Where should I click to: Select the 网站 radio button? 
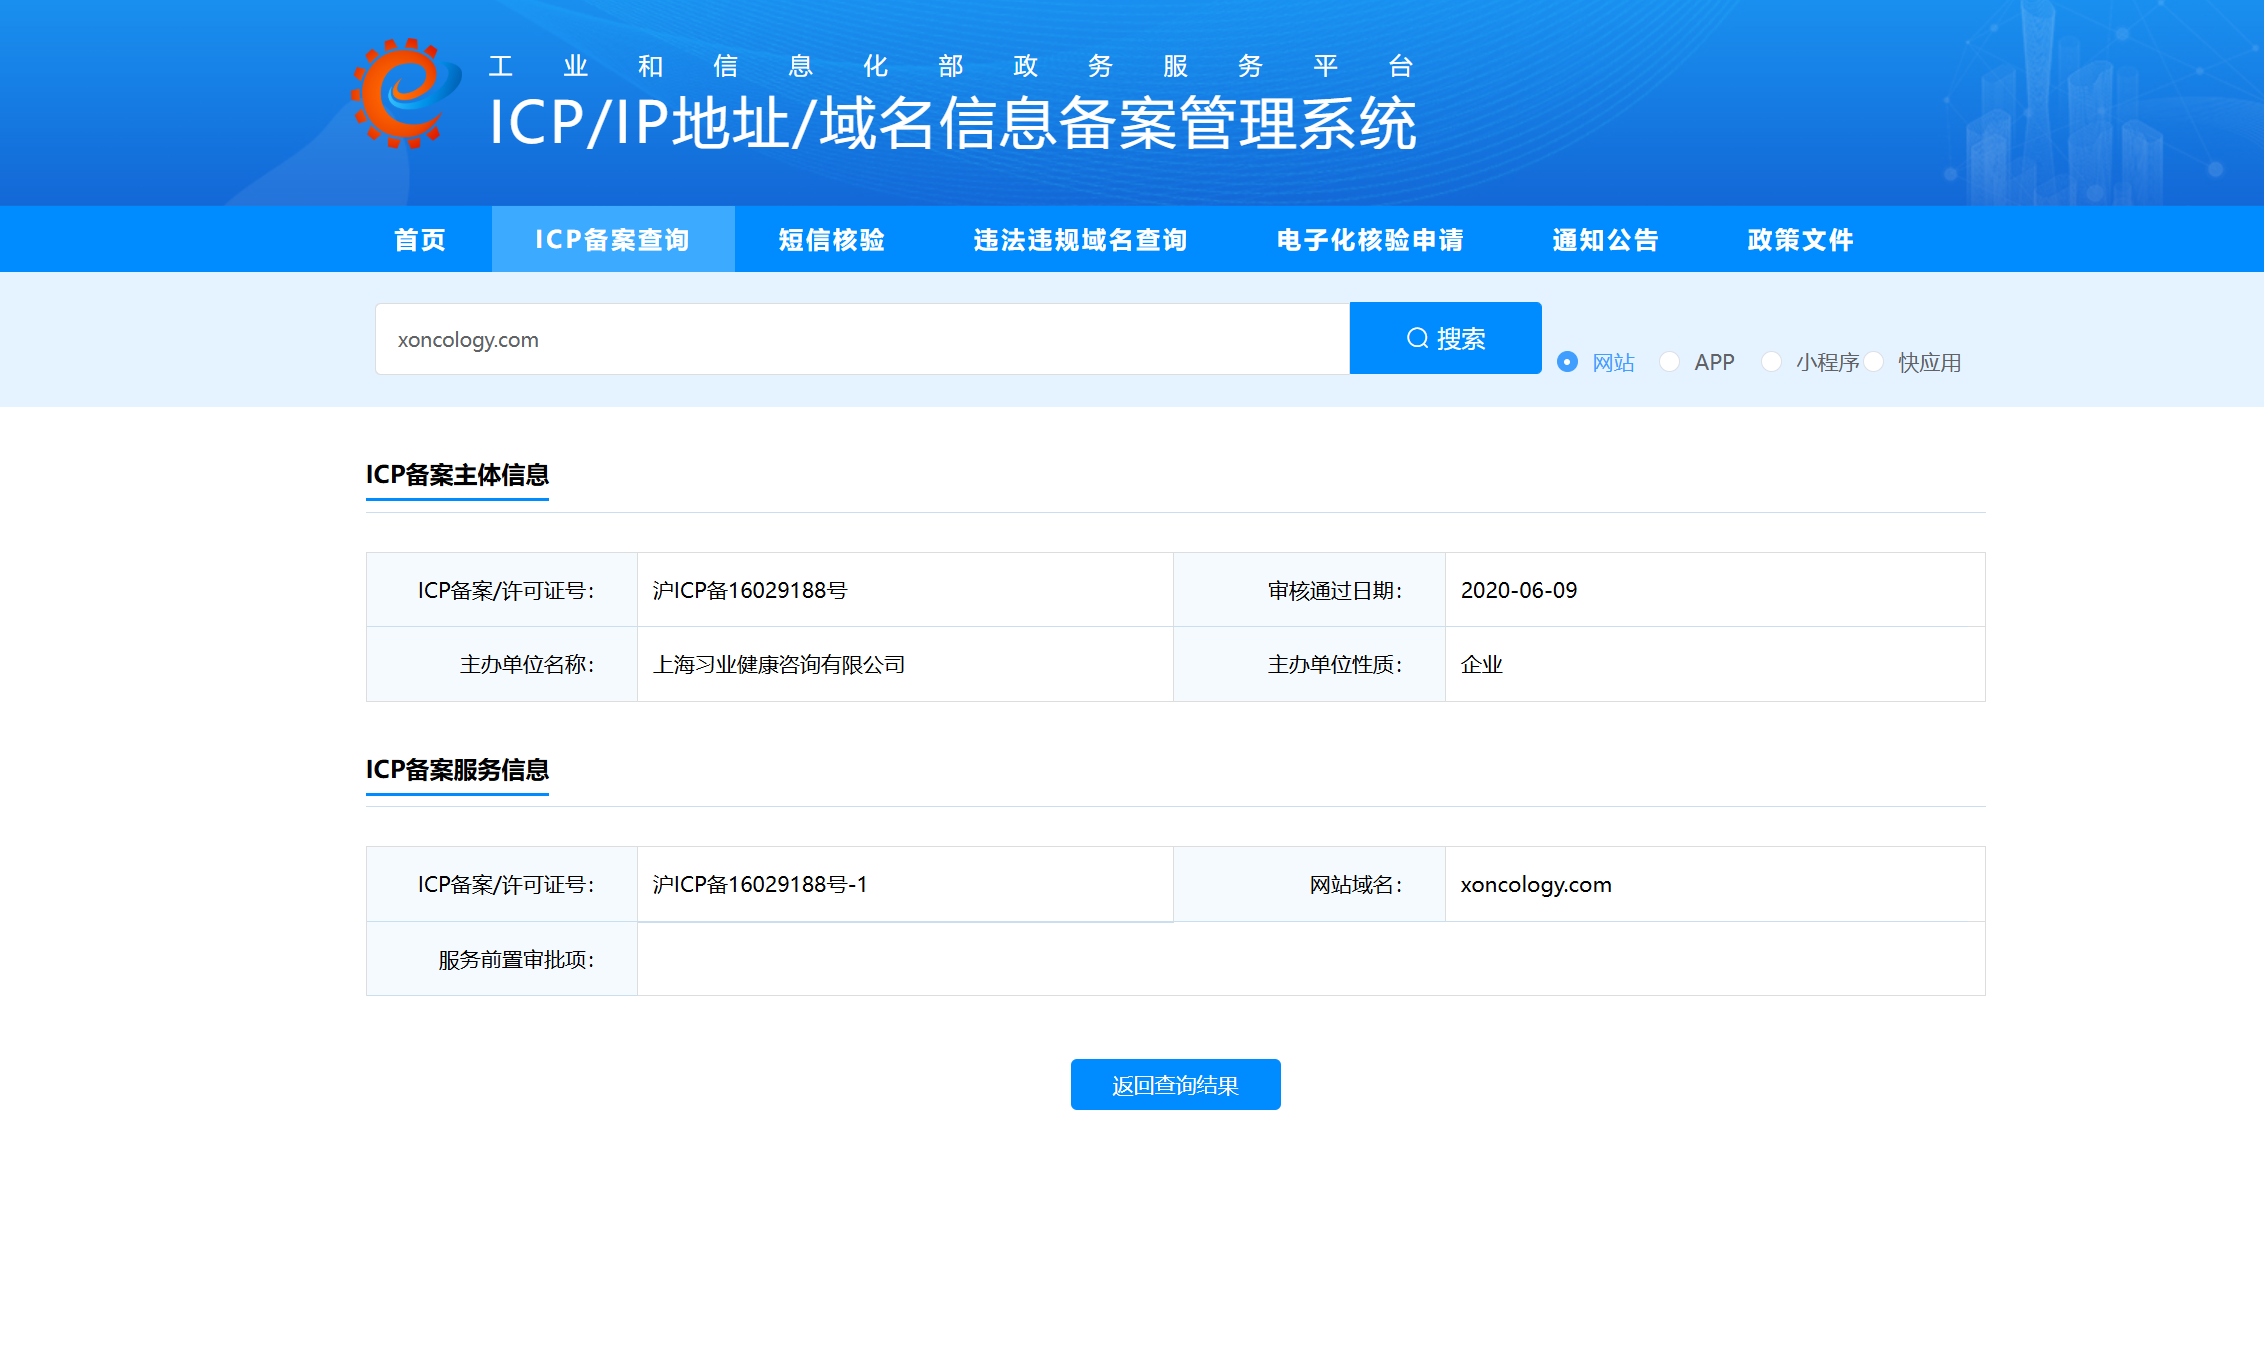click(1567, 362)
